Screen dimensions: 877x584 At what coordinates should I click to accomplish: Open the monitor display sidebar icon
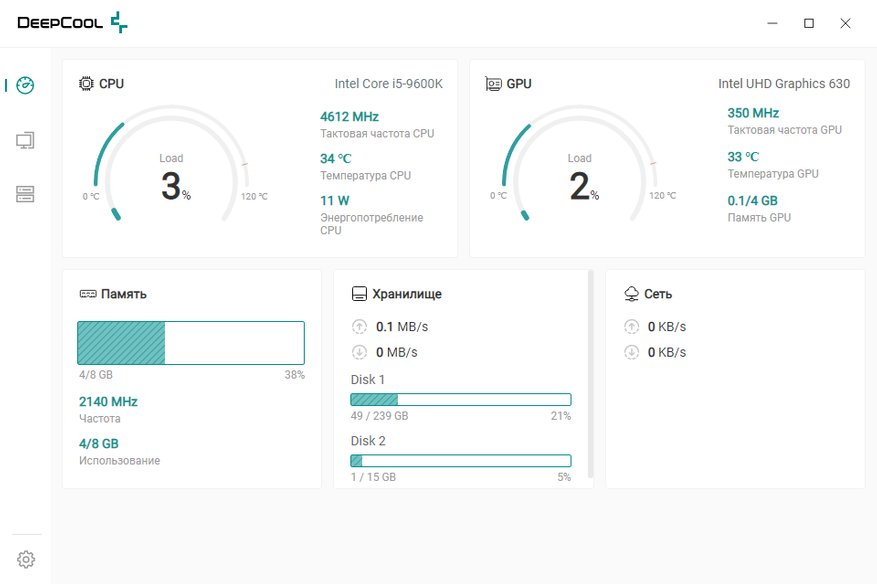tap(25, 140)
